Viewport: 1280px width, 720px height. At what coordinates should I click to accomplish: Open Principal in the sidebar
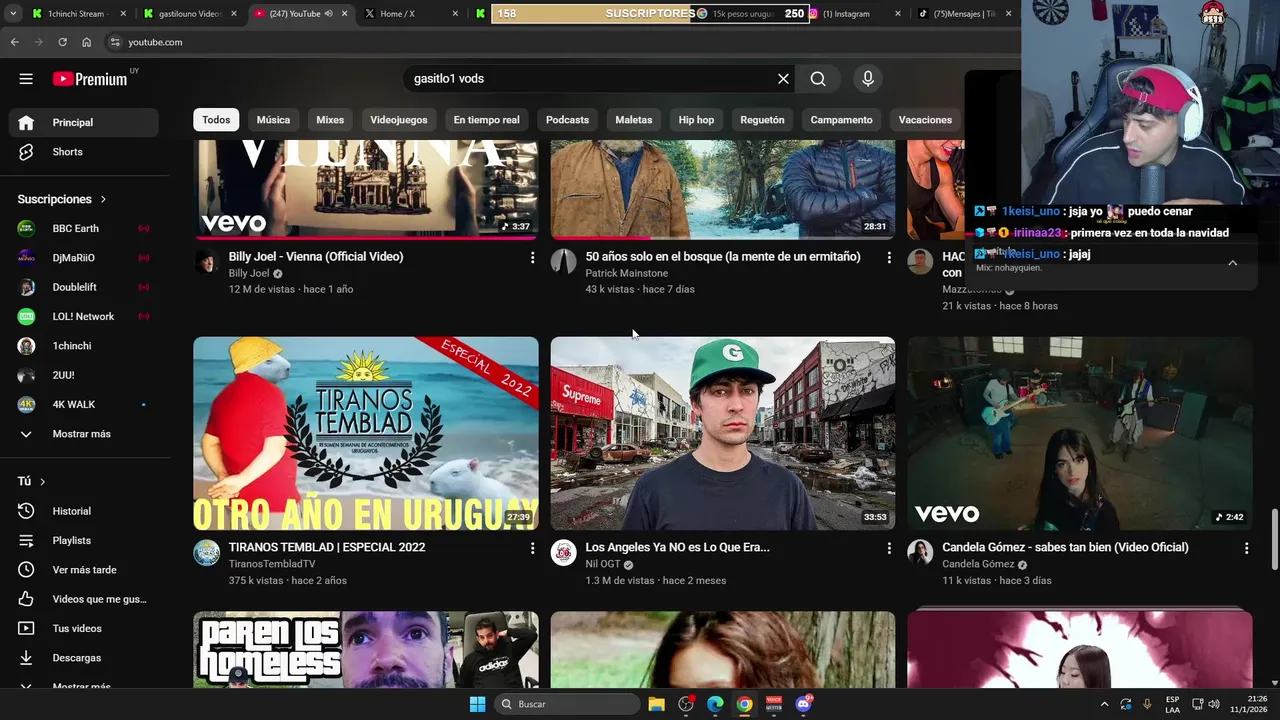[x=83, y=122]
